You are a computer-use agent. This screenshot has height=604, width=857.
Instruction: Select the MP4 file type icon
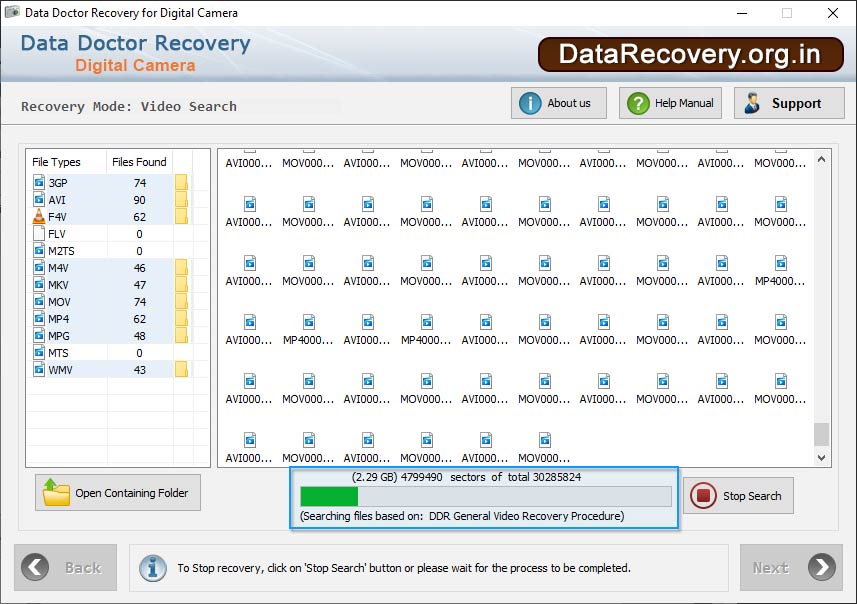[39, 318]
